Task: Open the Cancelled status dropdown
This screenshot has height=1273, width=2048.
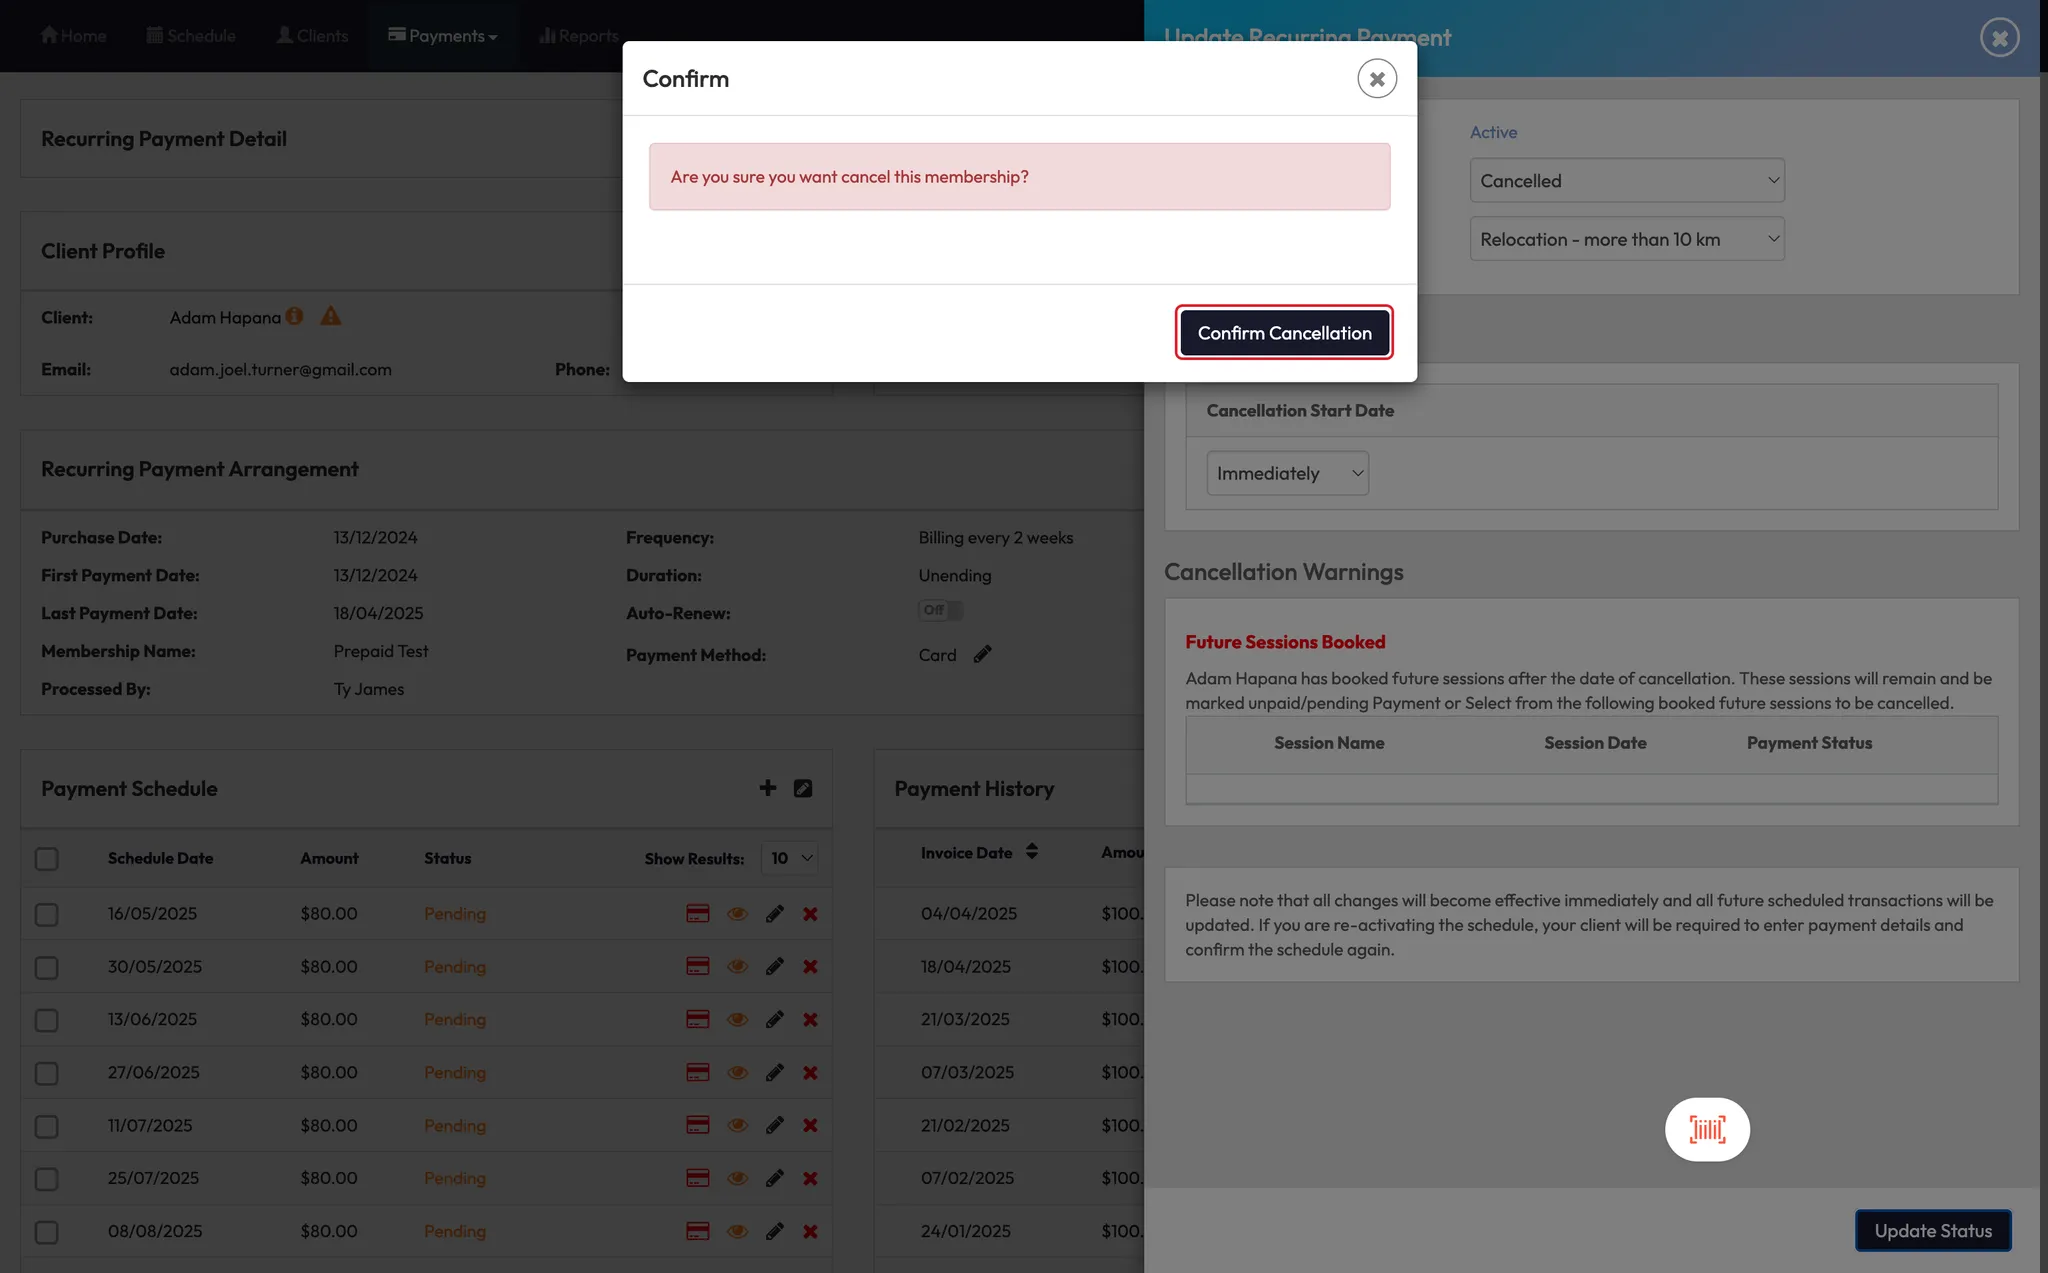Action: [1627, 181]
